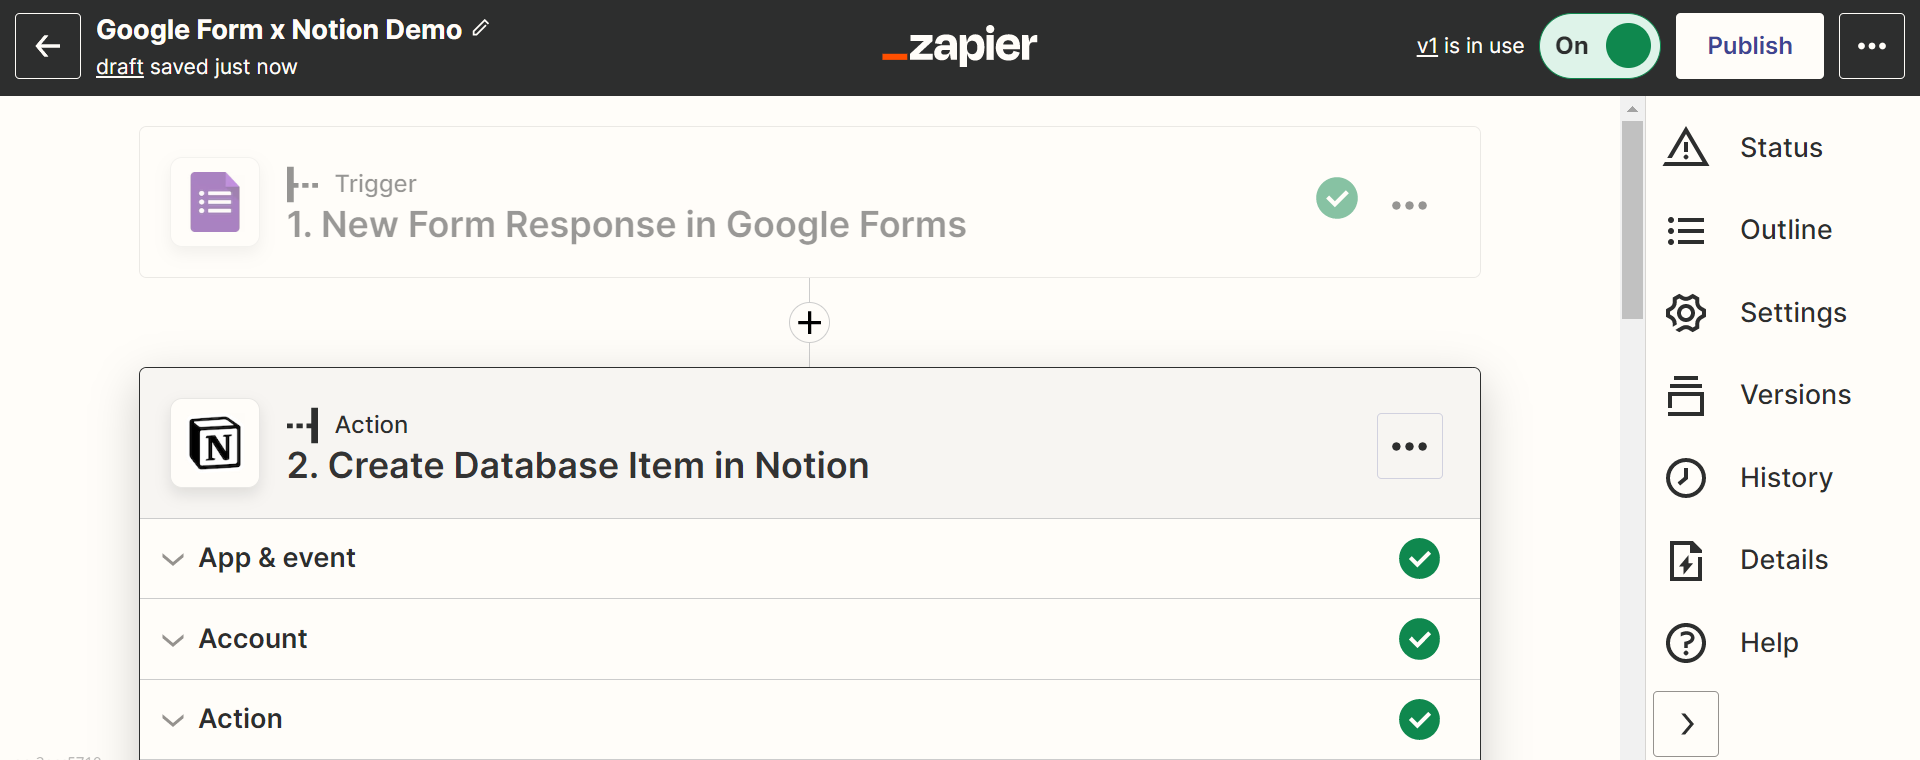Click the Notion app icon
The width and height of the screenshot is (1920, 760).
pos(215,443)
